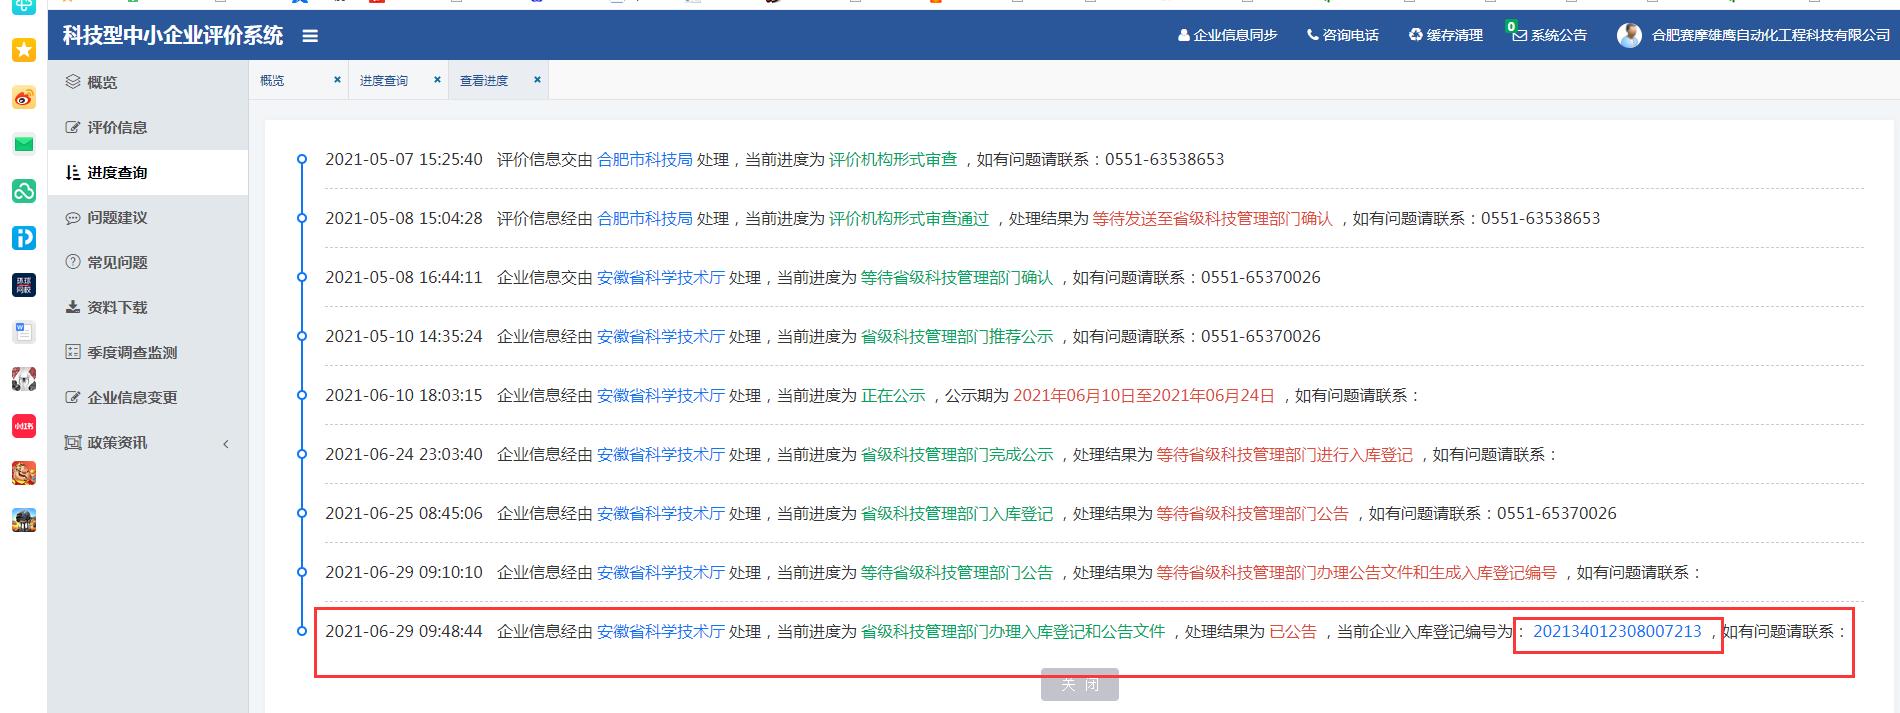Image resolution: width=1900 pixels, height=713 pixels.
Task: Expand the 政策资讯 sidebar chevron
Action: tap(226, 443)
